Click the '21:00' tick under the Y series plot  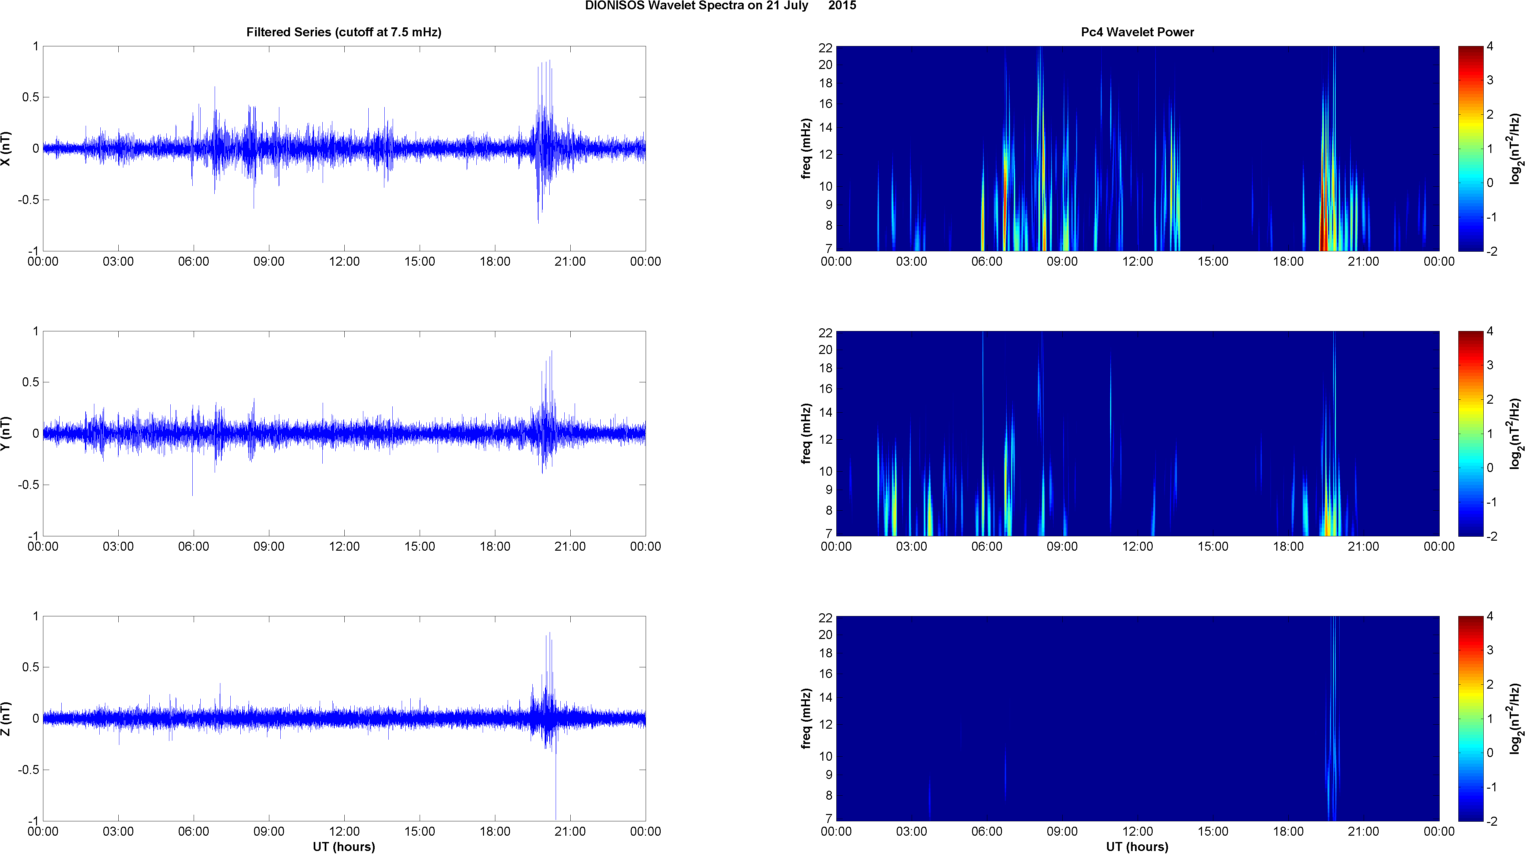[570, 547]
